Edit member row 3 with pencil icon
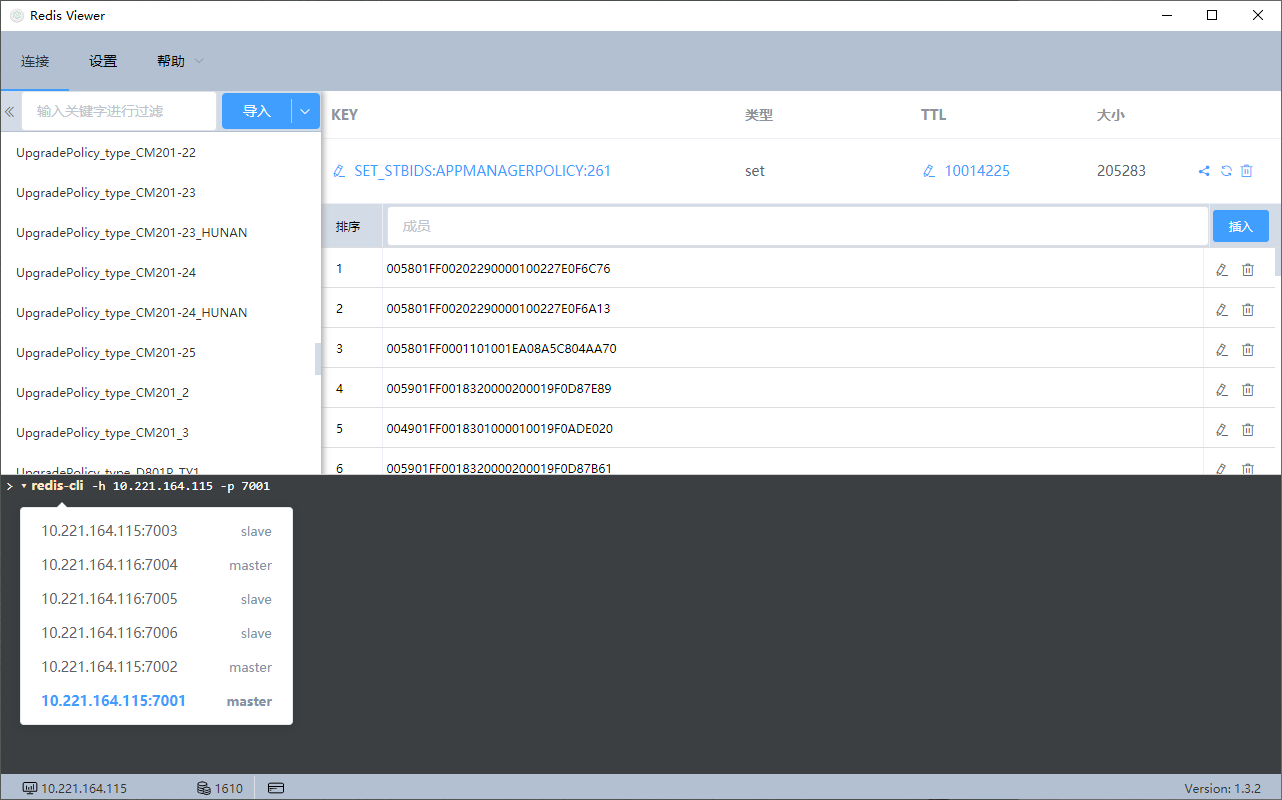 pyautogui.click(x=1221, y=349)
